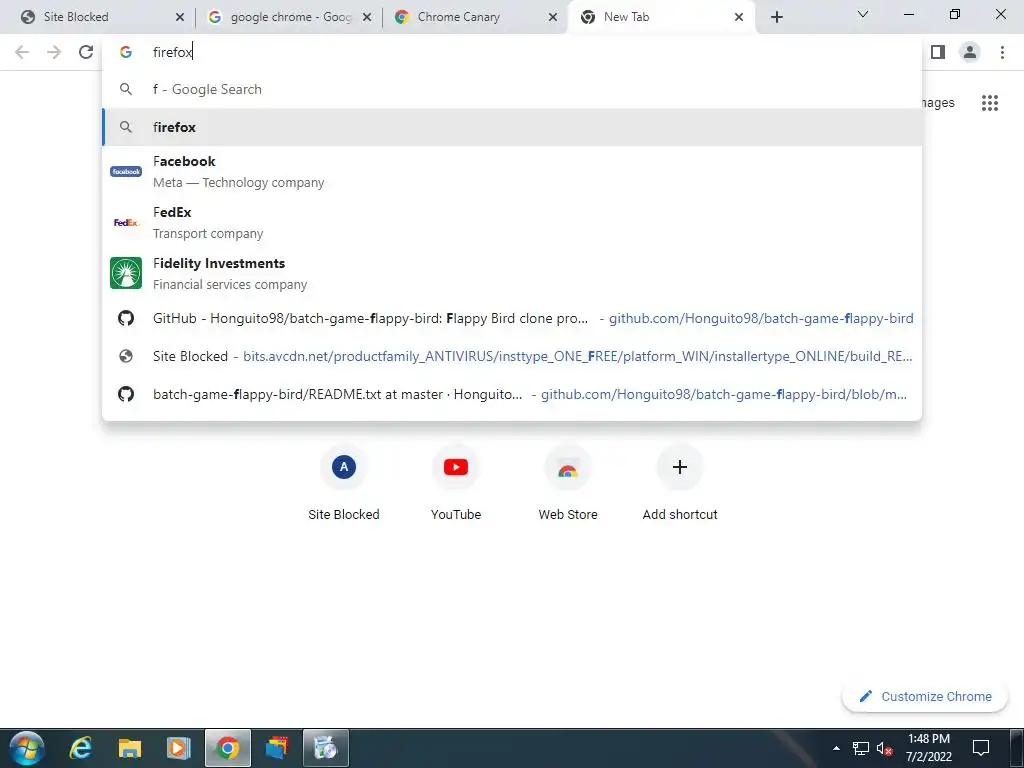
Task: Open the side panel icon
Action: (x=938, y=52)
